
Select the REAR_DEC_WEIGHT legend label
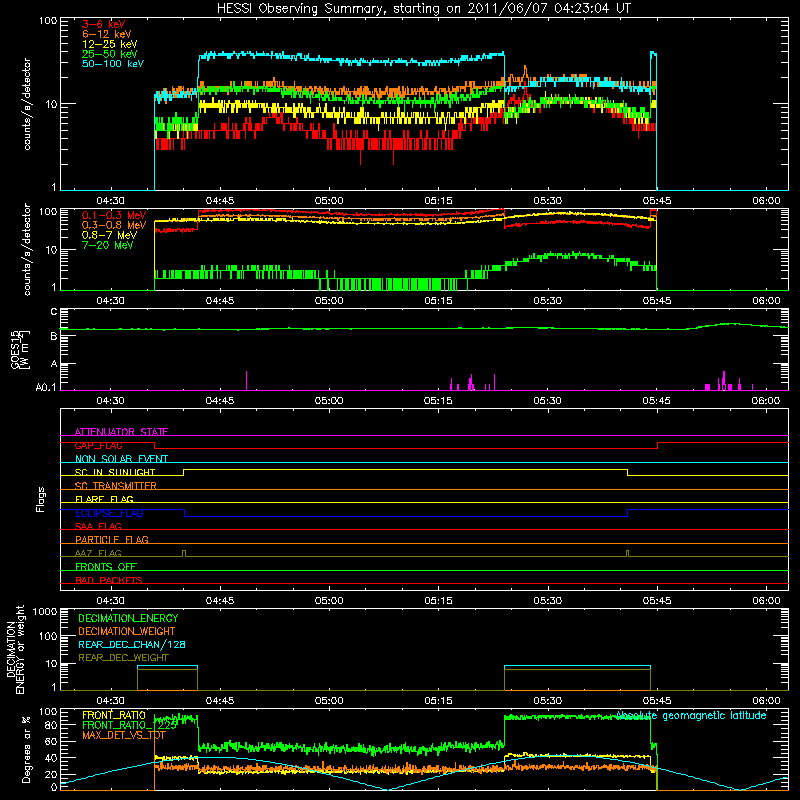tap(123, 658)
